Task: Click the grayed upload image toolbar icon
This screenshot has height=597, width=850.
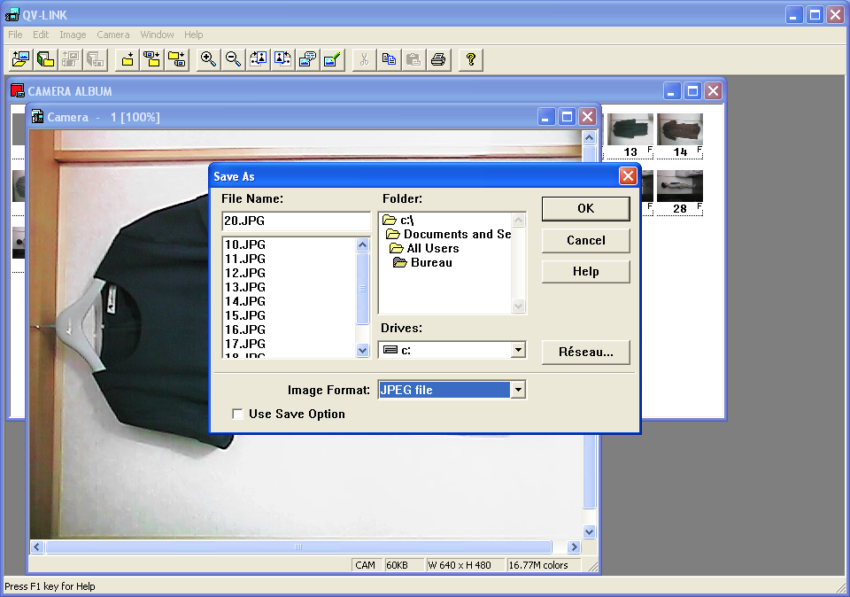Action: pos(70,59)
